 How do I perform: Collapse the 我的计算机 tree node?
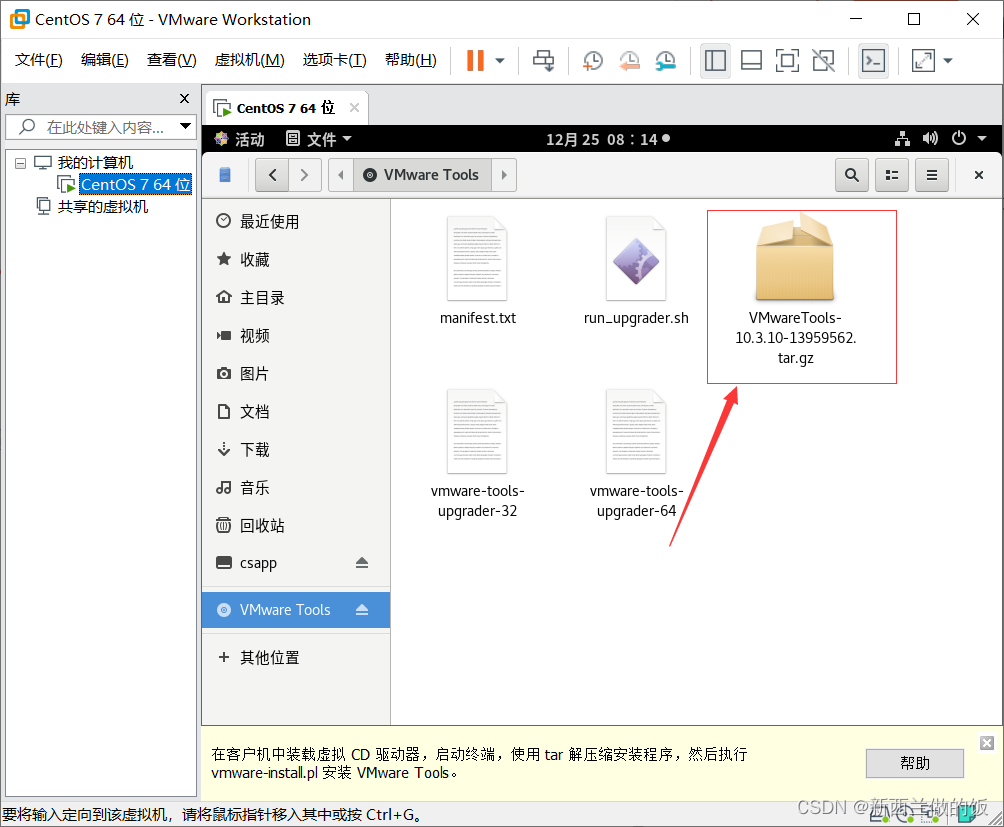coord(20,163)
